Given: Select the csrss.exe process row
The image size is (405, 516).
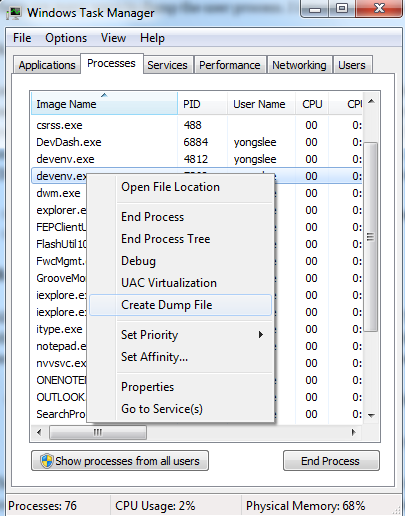Looking at the screenshot, I should pyautogui.click(x=197, y=125).
